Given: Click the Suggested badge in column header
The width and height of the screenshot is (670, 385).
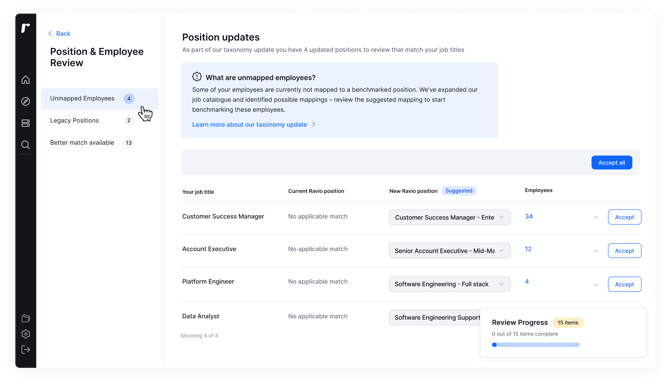Looking at the screenshot, I should (459, 191).
